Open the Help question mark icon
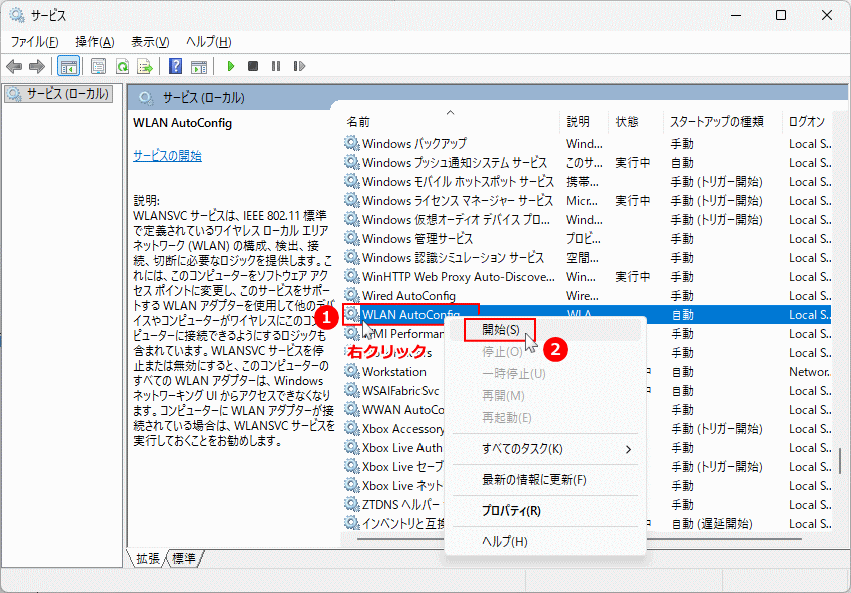This screenshot has height=593, width=851. (x=175, y=66)
